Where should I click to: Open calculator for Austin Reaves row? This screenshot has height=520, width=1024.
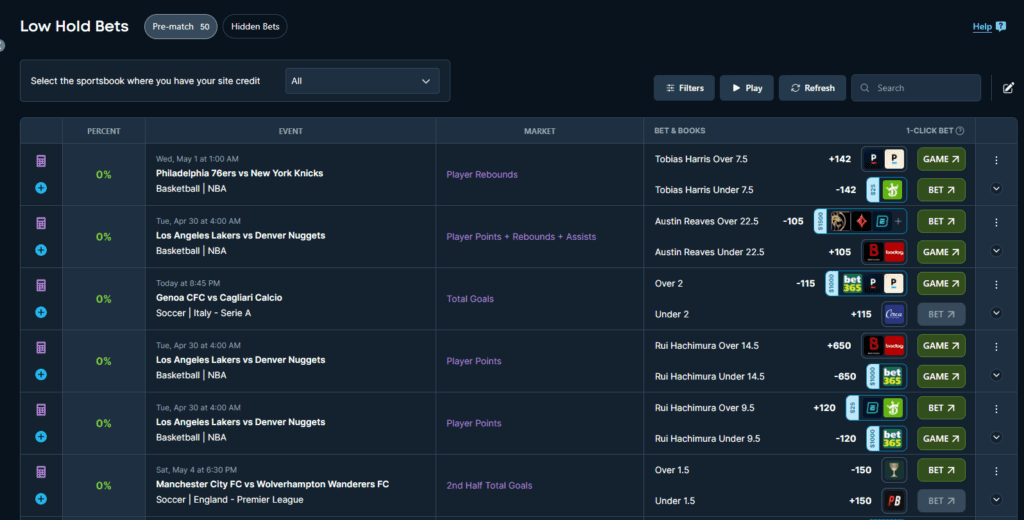click(x=41, y=223)
